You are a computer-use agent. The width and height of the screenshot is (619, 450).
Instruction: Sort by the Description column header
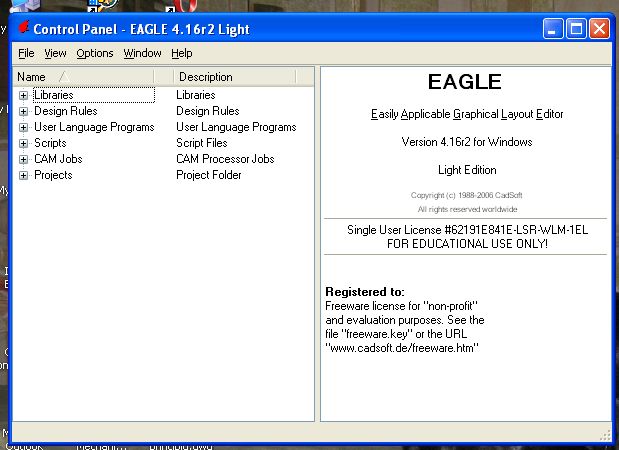[x=234, y=77]
